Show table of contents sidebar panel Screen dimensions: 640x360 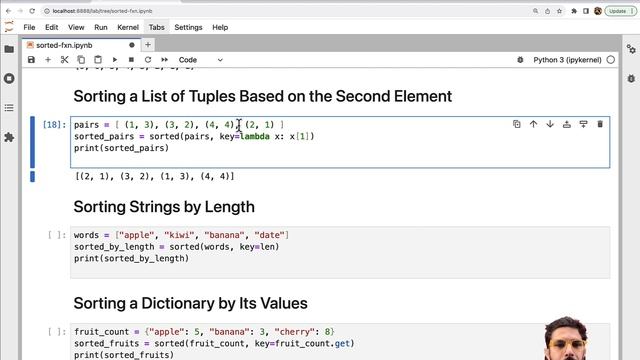click(9, 108)
